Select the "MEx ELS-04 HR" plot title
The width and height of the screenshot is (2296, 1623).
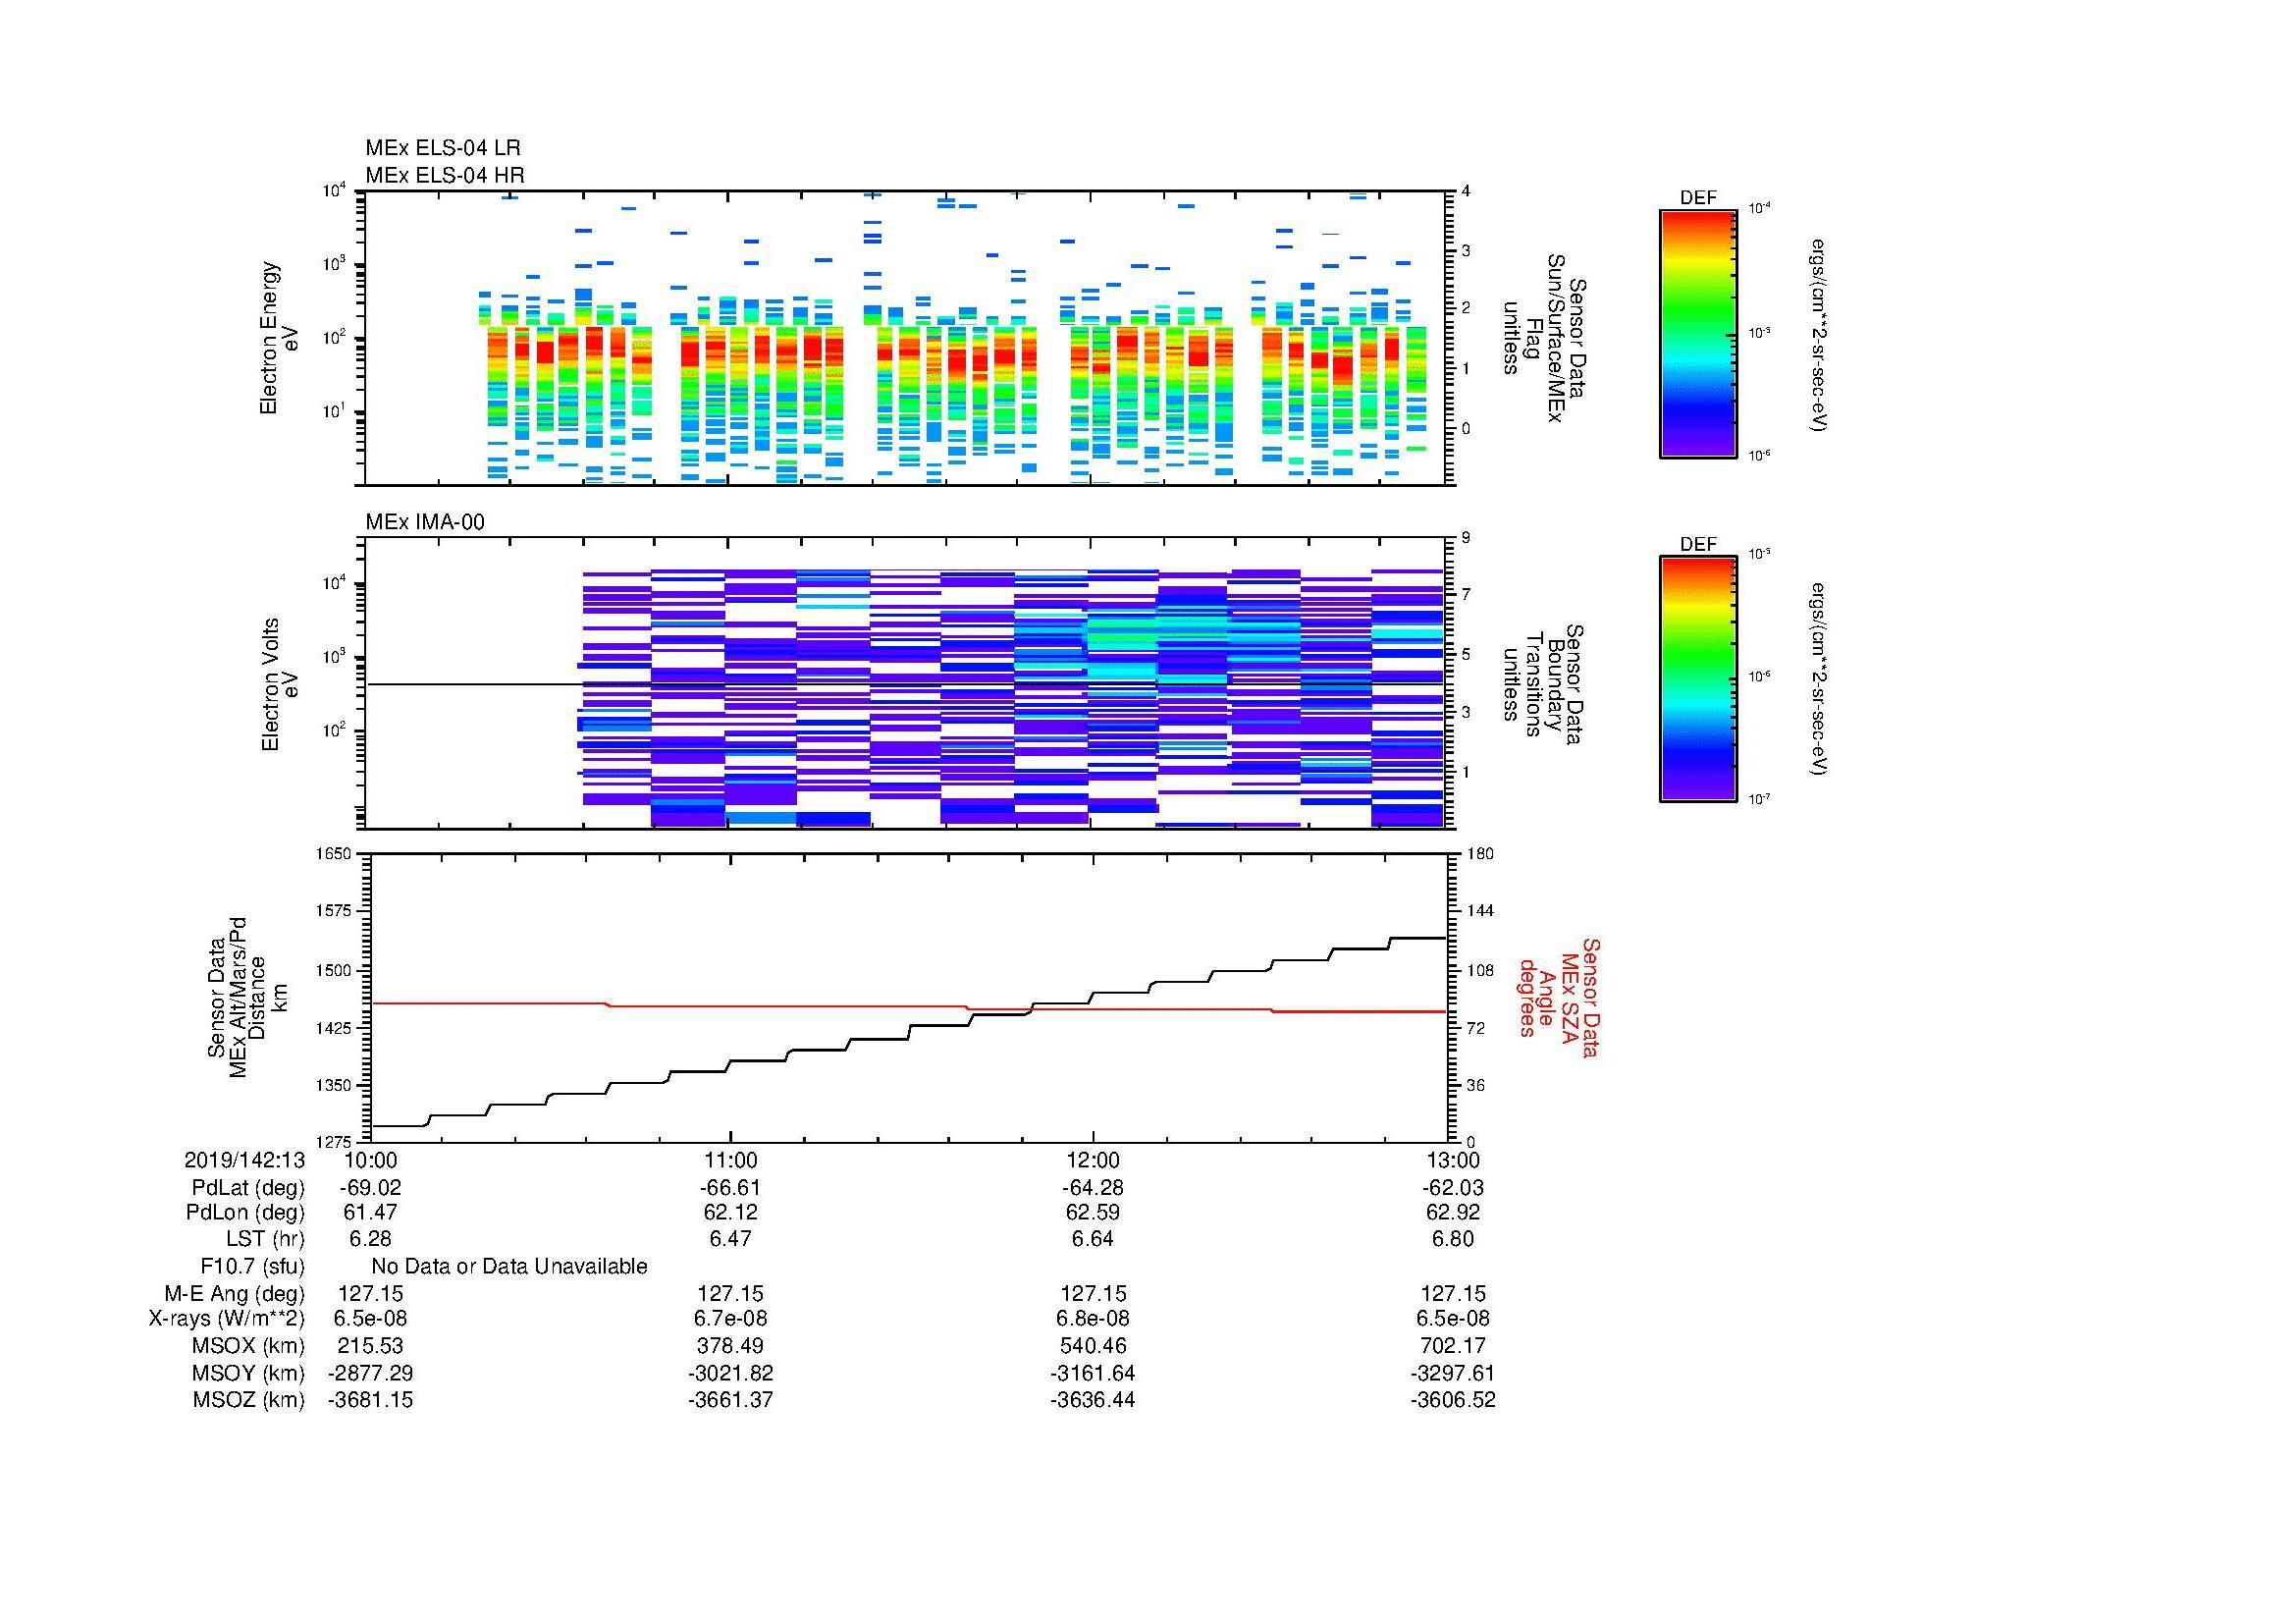click(x=444, y=175)
